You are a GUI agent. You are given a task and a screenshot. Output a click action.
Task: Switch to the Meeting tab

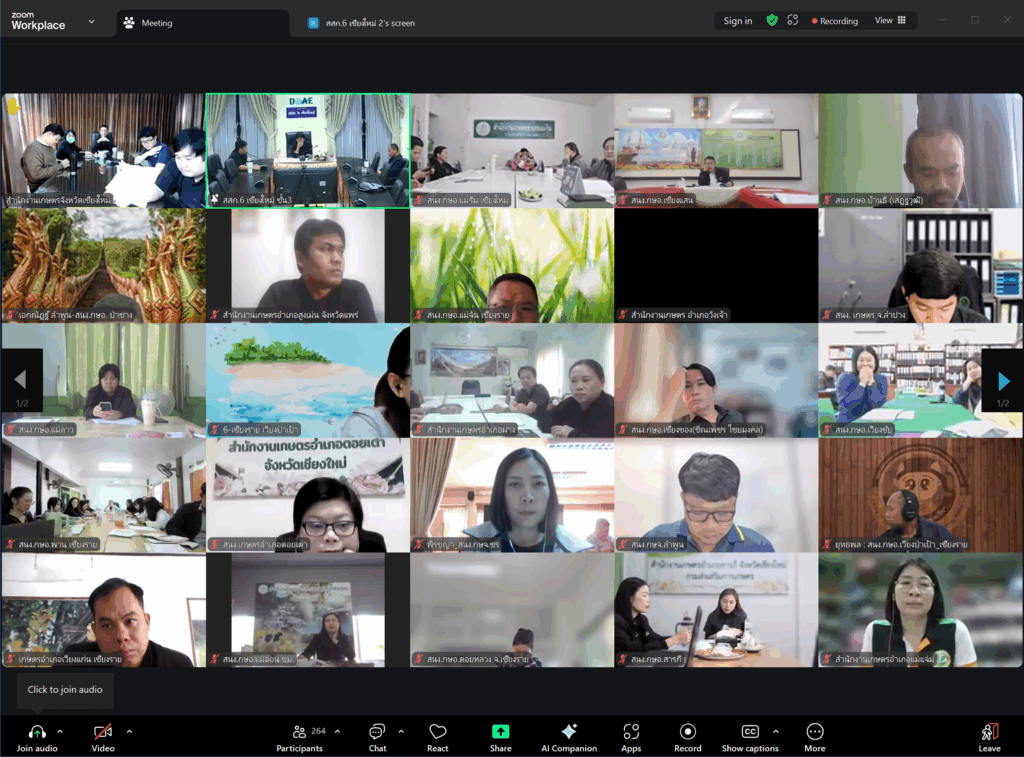coord(156,22)
